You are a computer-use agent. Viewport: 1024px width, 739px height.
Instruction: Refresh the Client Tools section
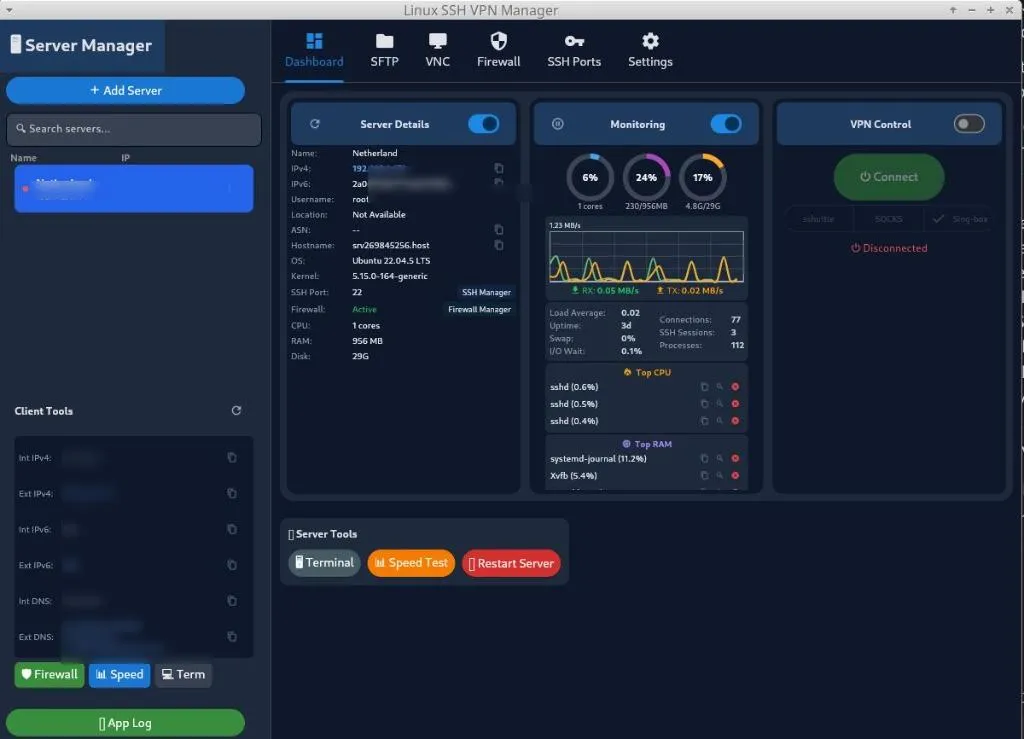click(x=236, y=411)
